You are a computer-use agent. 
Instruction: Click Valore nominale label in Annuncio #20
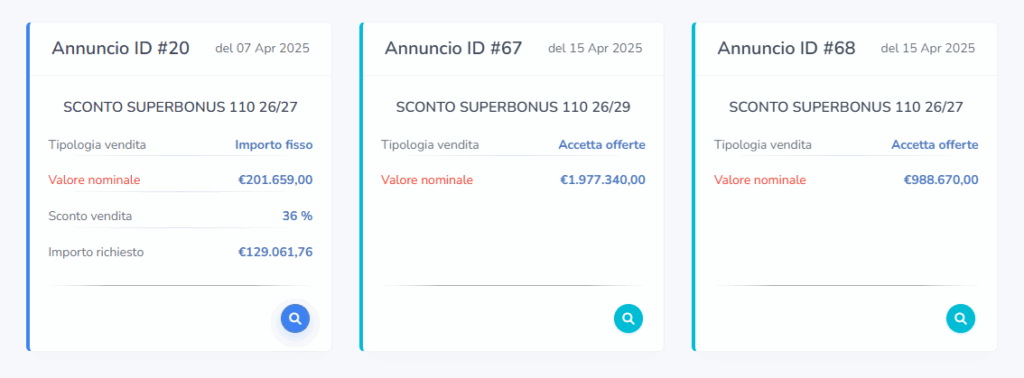[x=94, y=180]
